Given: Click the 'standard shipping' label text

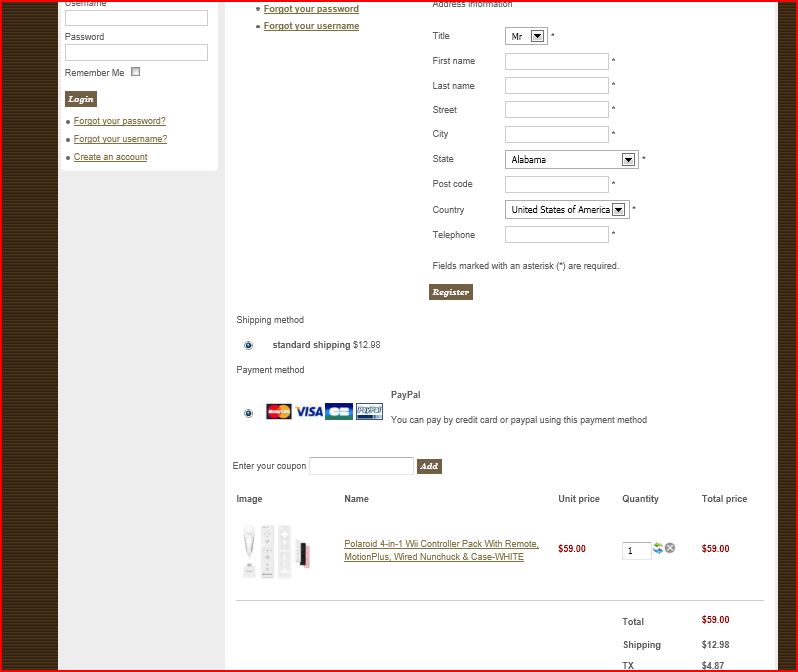Looking at the screenshot, I should tap(311, 345).
